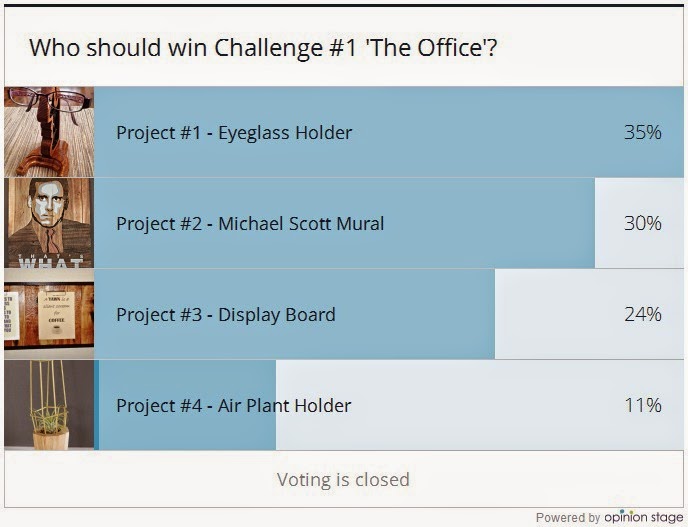Viewport: 688px width, 527px height.
Task: Click the 35% result for Eyeglass Holder
Action: click(x=642, y=132)
